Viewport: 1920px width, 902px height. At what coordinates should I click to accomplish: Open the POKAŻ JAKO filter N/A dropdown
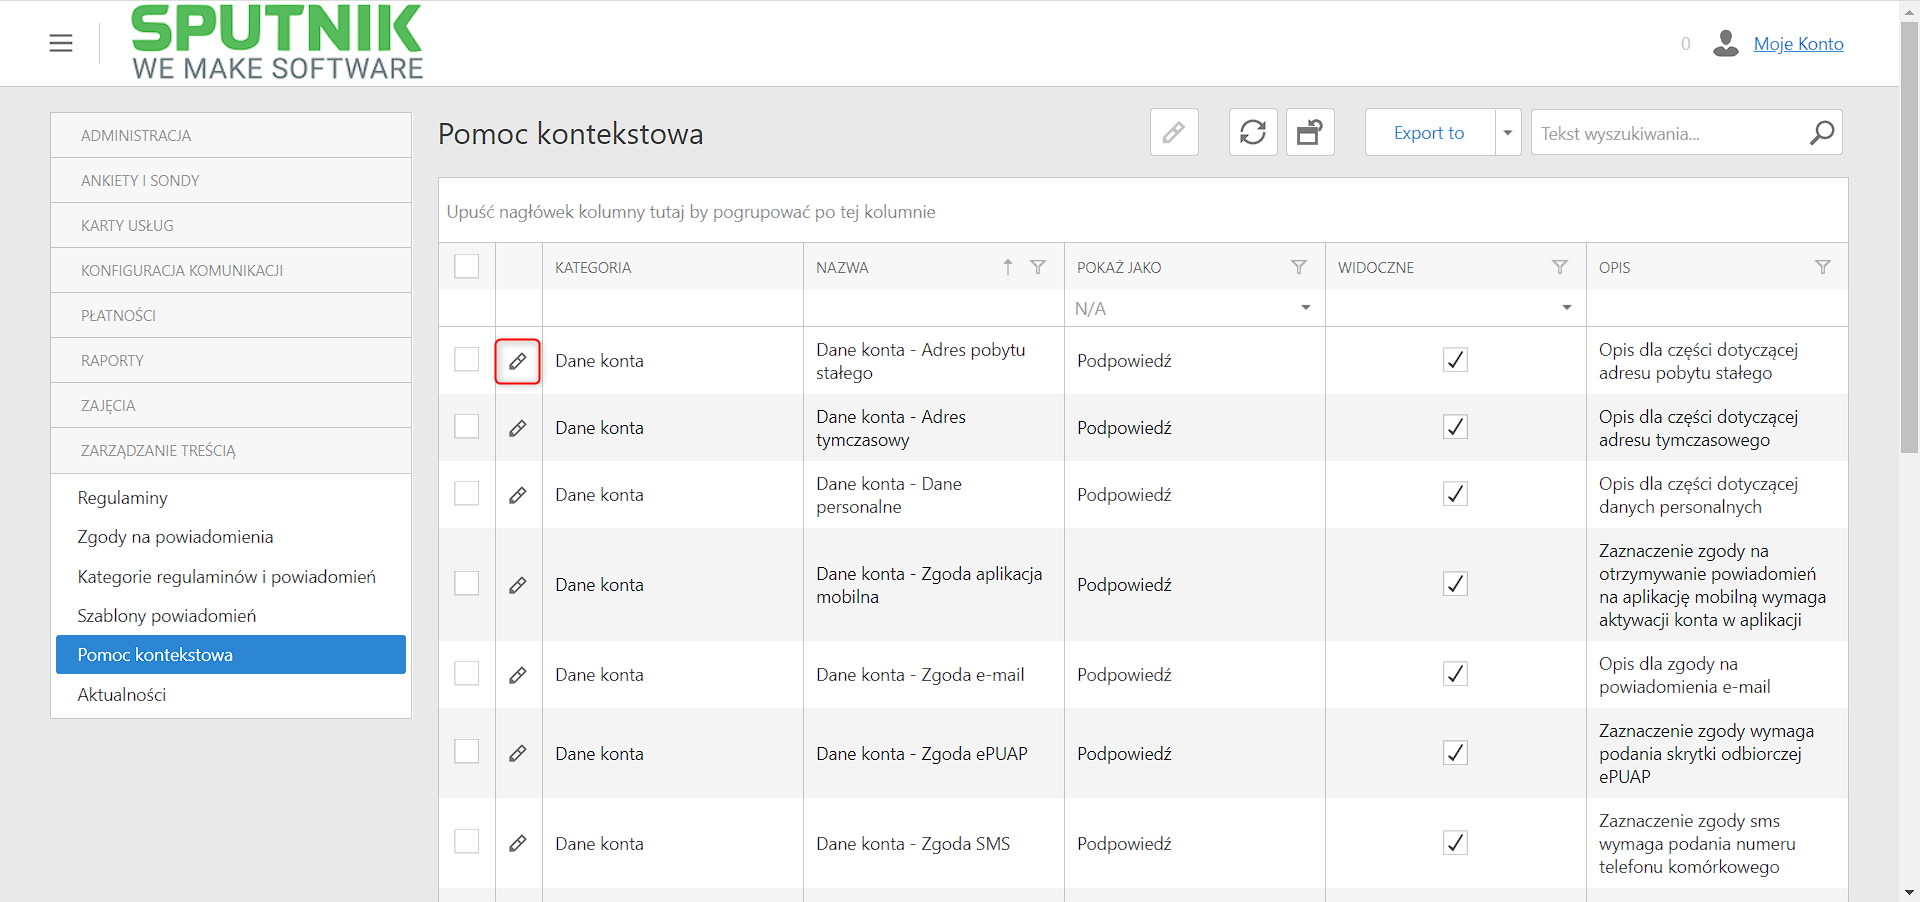coord(1194,308)
